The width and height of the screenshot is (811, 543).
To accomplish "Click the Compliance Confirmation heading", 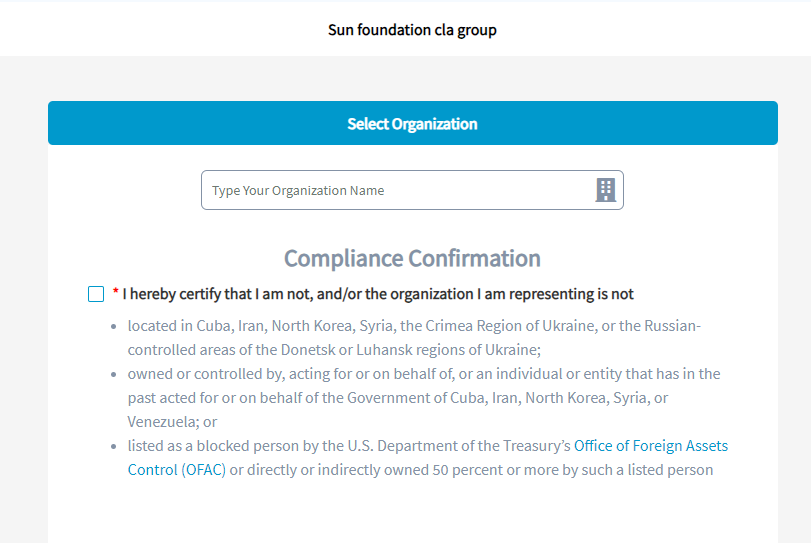I will (x=412, y=259).
